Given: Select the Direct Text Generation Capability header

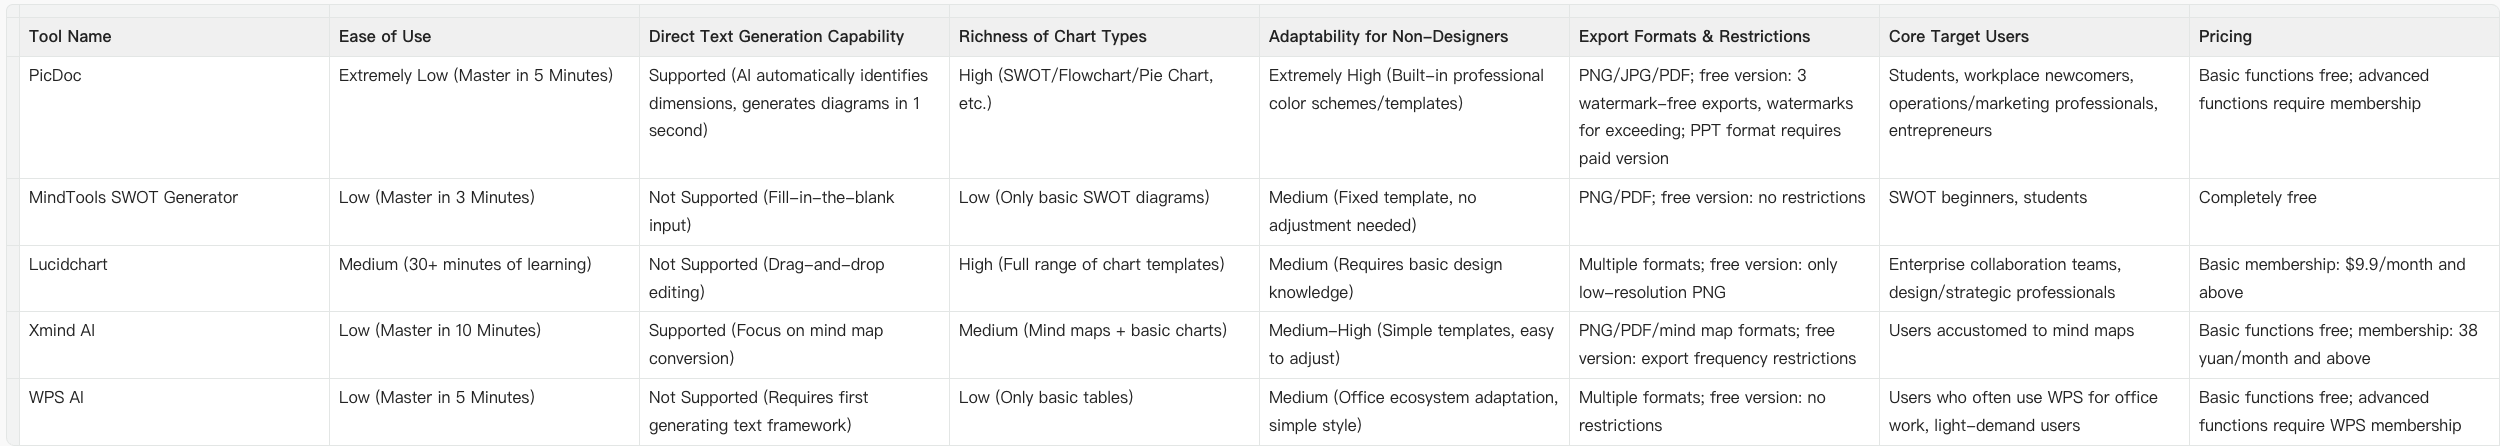Looking at the screenshot, I should 776,37.
